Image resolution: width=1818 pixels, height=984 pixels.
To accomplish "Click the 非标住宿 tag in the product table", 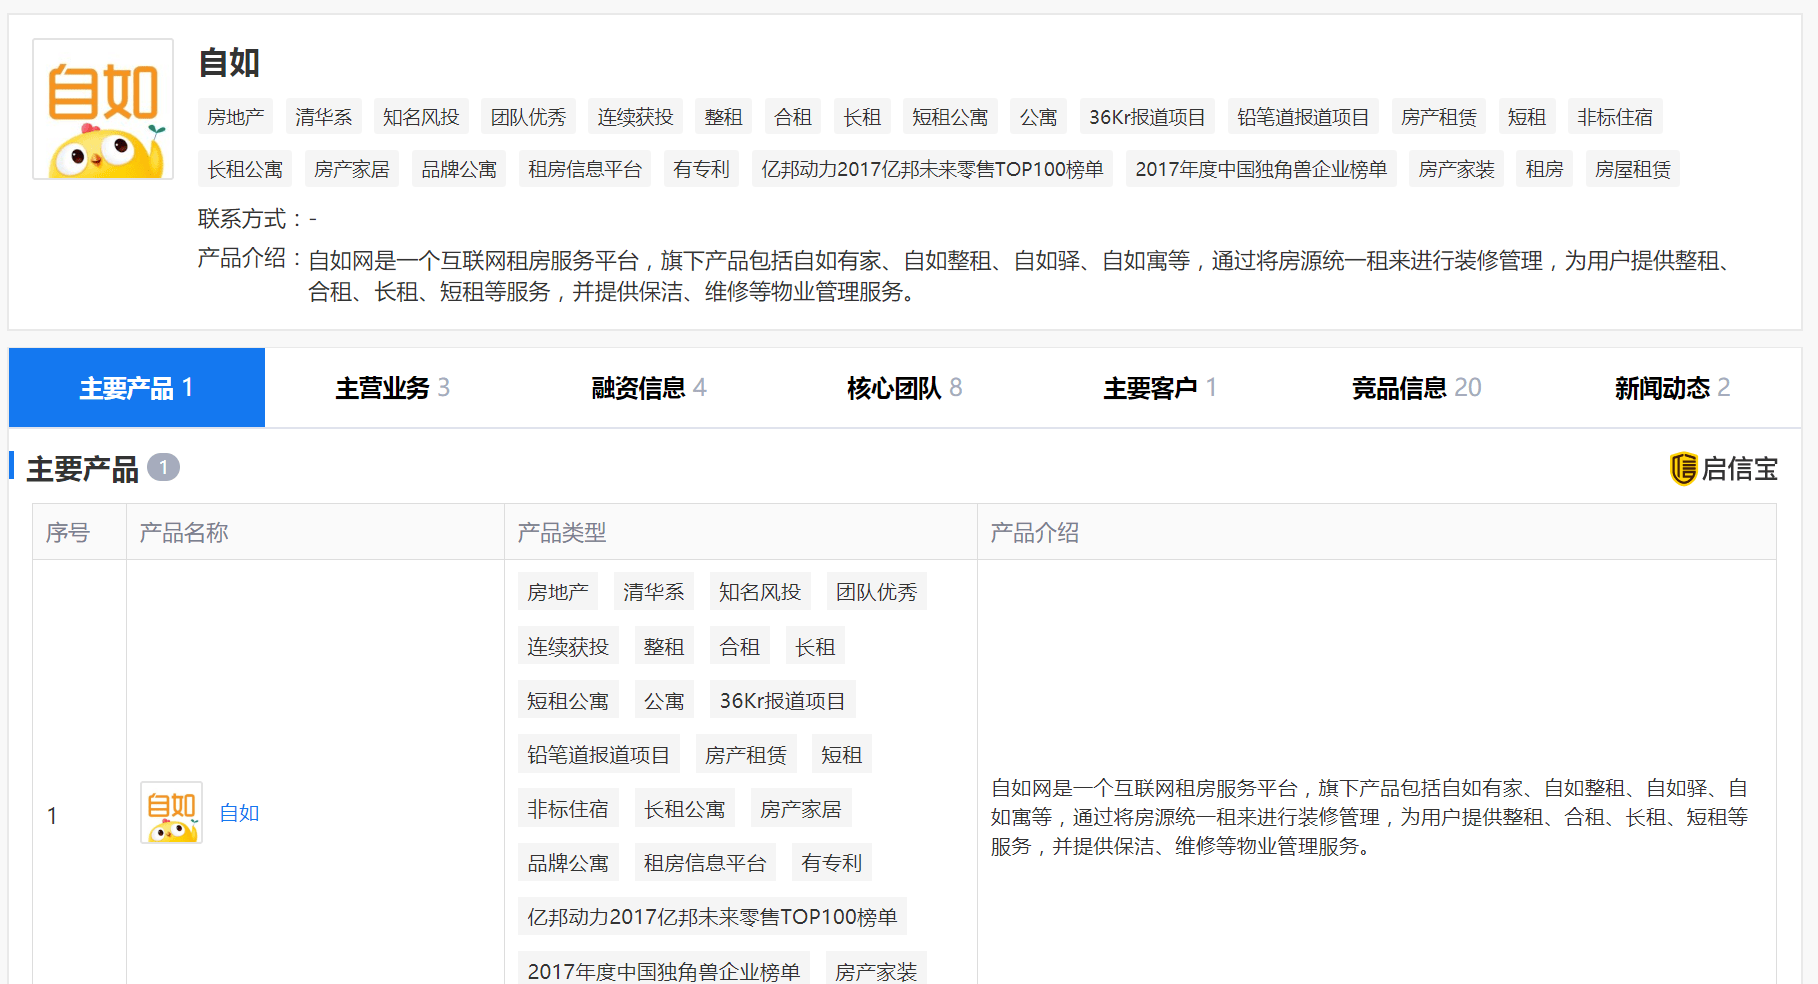I will coord(568,808).
